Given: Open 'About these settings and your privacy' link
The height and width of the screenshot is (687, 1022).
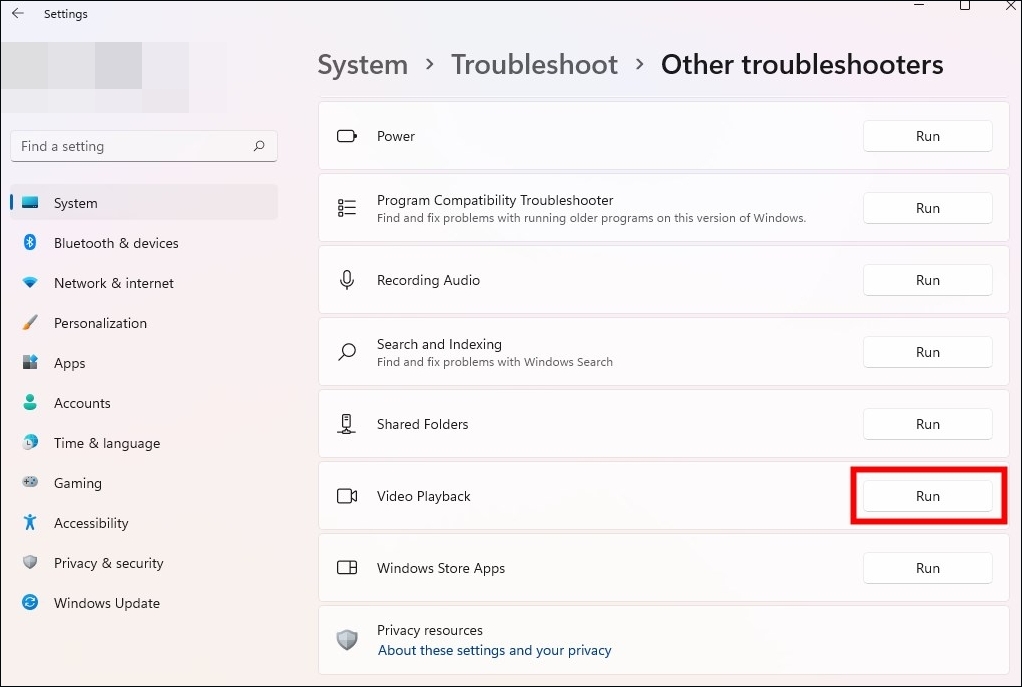Looking at the screenshot, I should pos(494,650).
